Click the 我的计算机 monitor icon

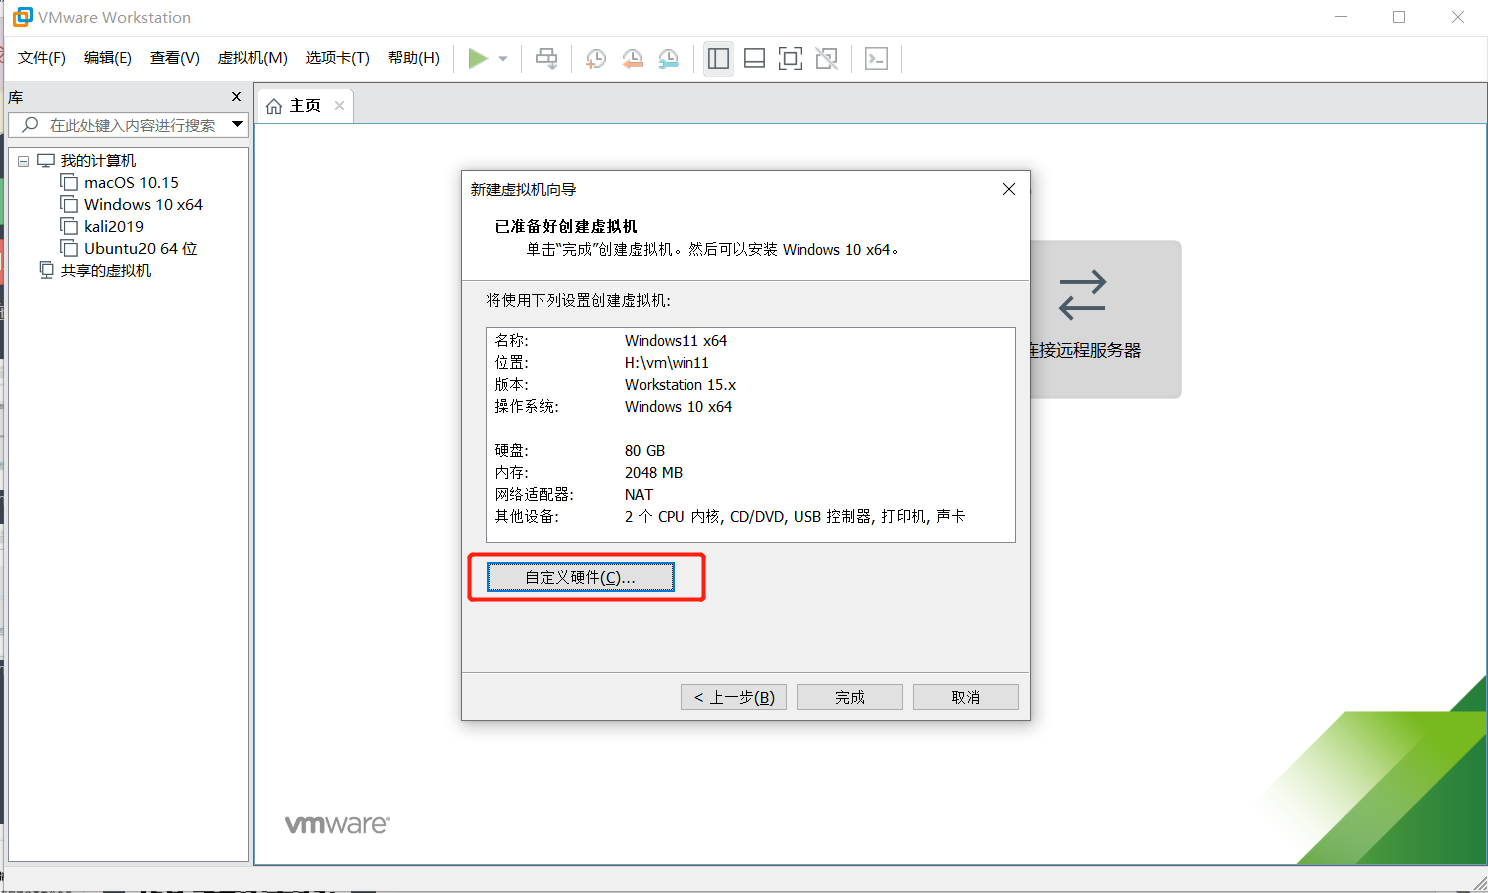[46, 160]
